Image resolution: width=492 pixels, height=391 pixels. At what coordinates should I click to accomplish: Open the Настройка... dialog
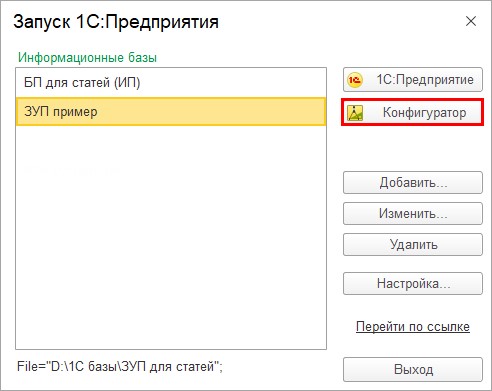coord(413,283)
